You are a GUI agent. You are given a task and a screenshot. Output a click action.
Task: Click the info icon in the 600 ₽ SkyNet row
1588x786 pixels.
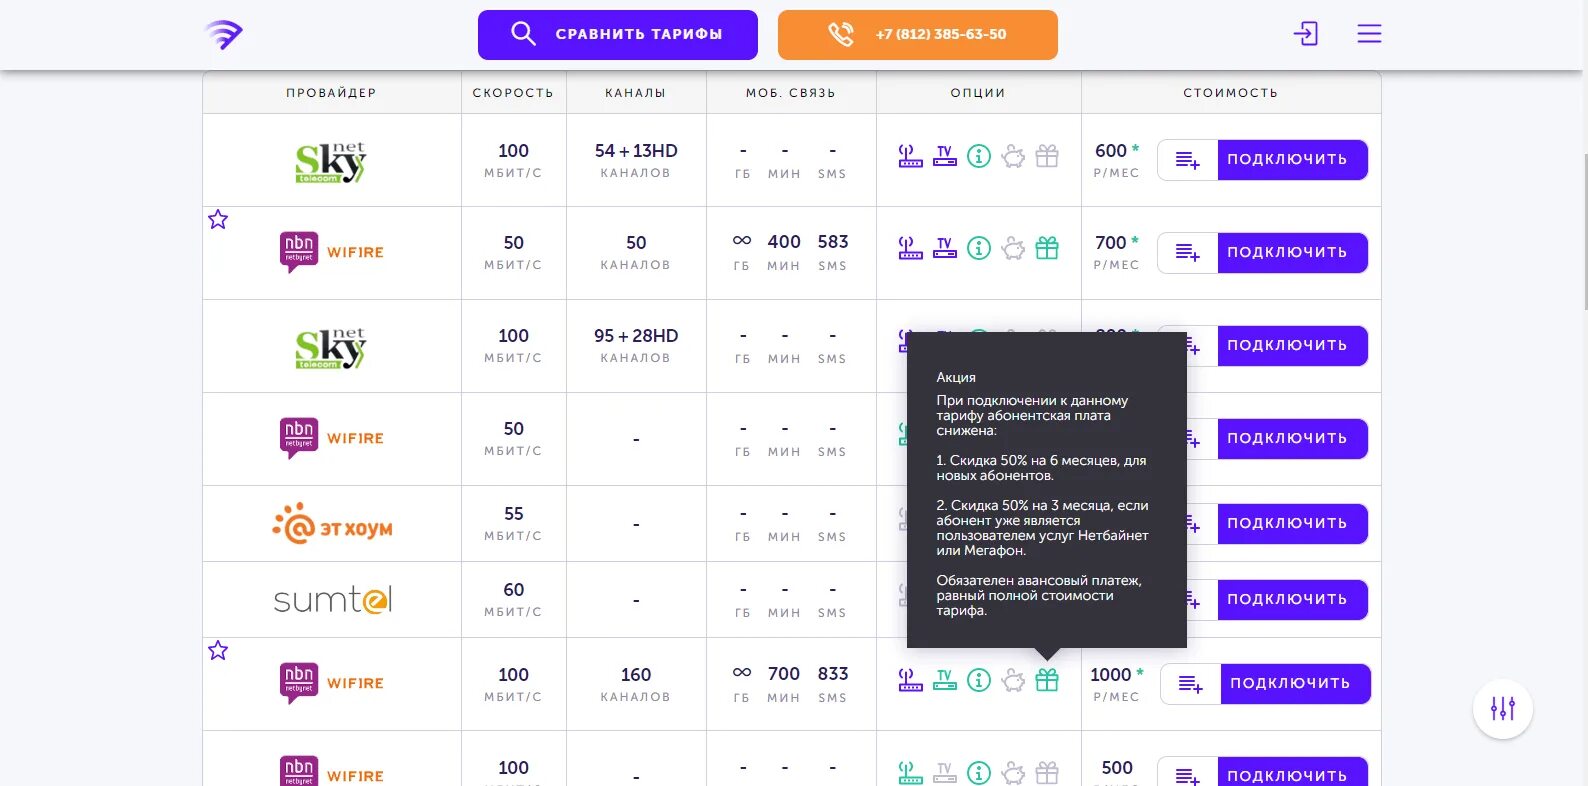coord(979,156)
